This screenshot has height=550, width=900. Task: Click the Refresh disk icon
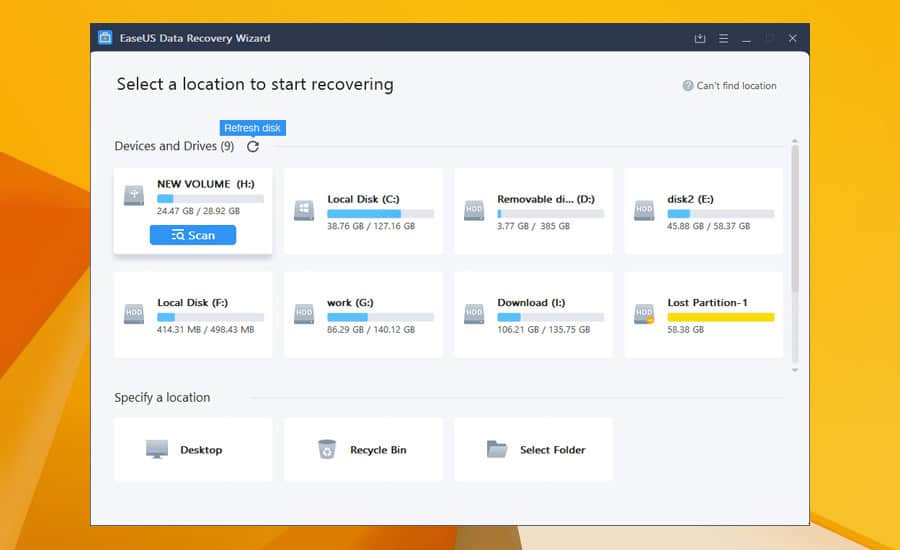[253, 146]
